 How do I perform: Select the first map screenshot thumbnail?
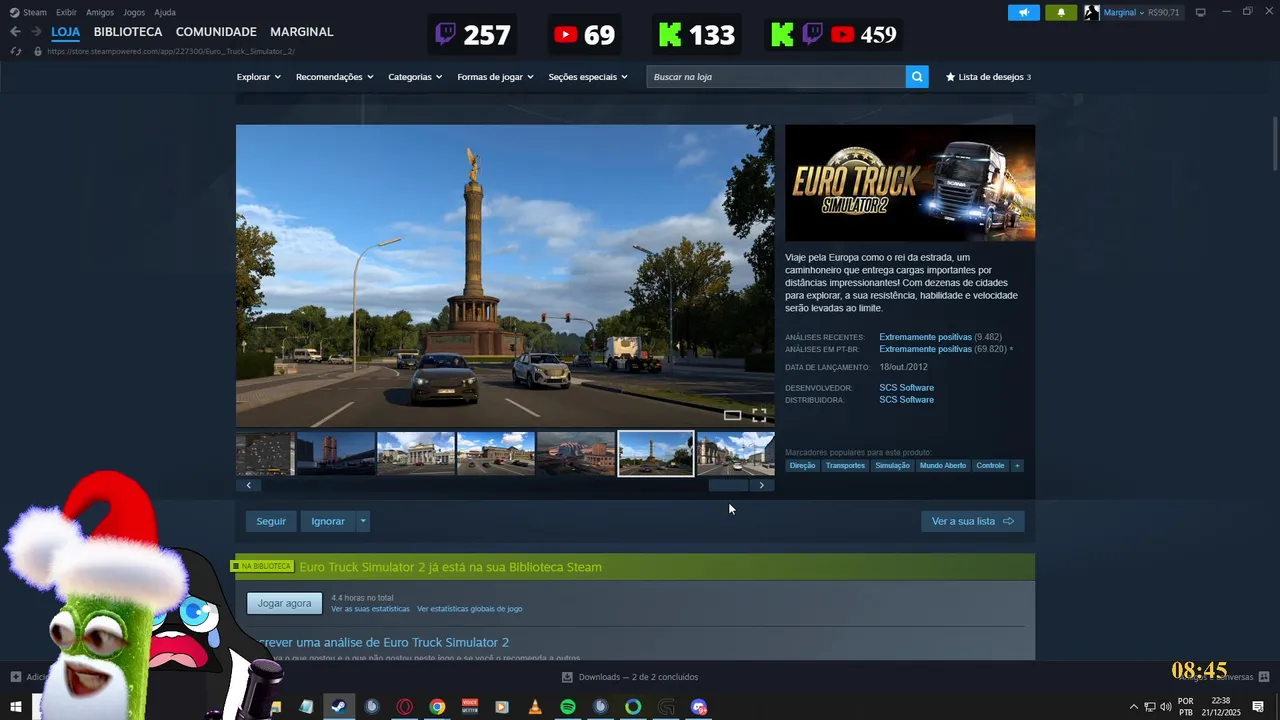265,454
